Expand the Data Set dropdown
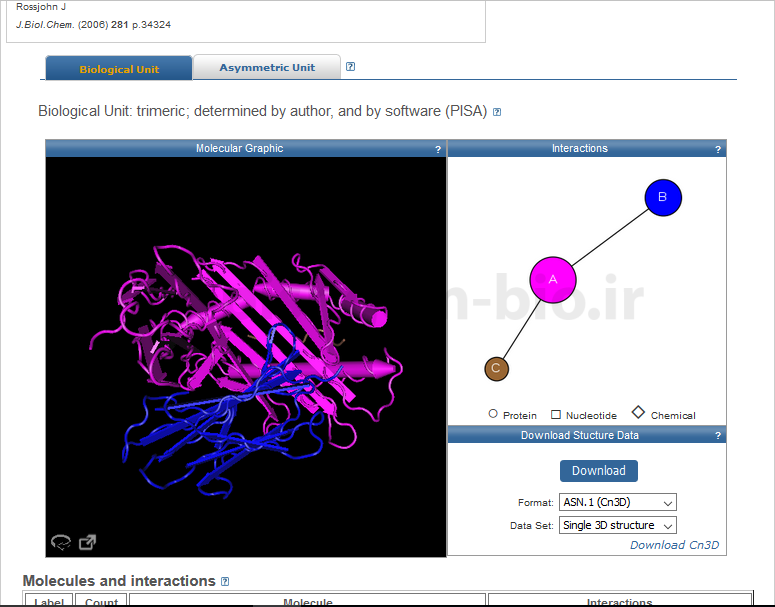The image size is (775, 607). click(x=618, y=525)
